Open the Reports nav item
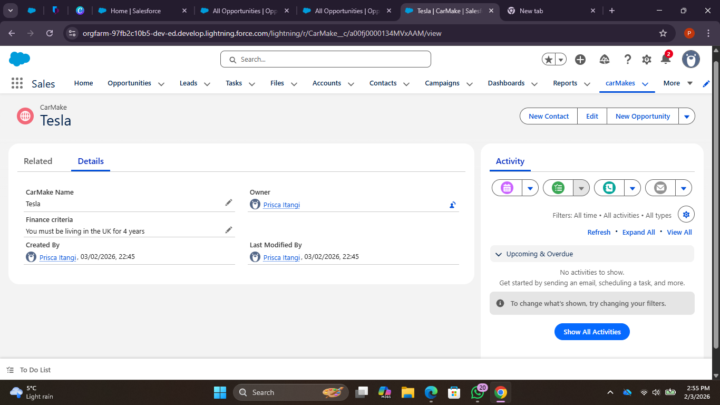 pyautogui.click(x=565, y=83)
